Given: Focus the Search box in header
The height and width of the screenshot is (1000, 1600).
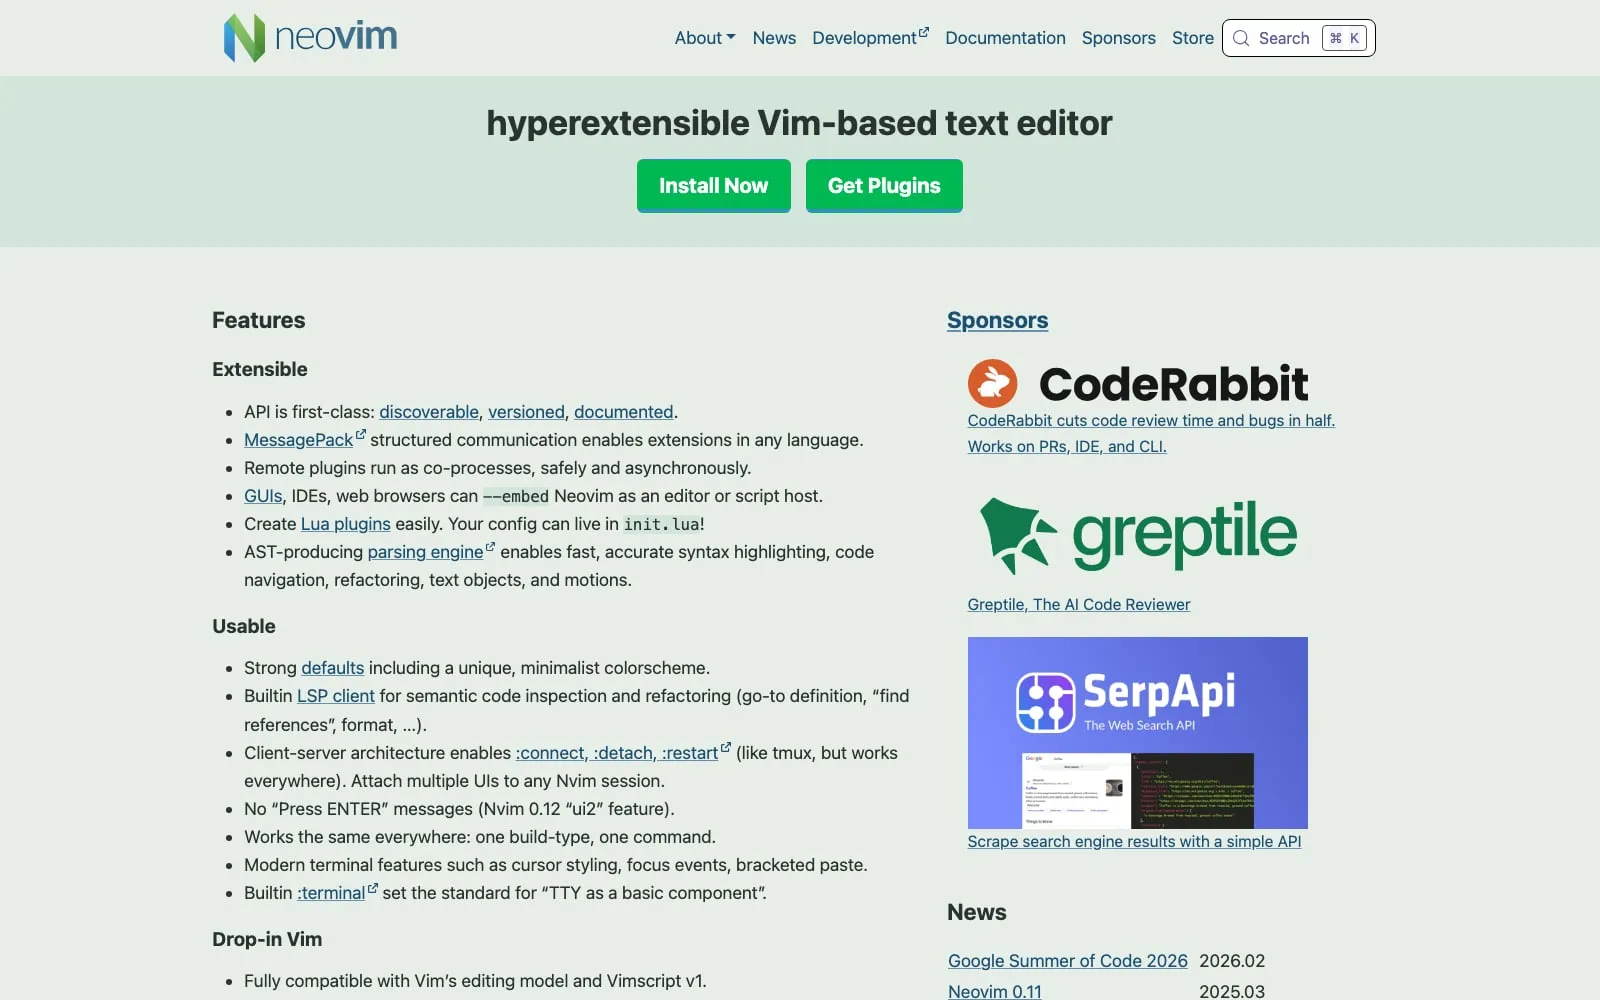Looking at the screenshot, I should [1298, 38].
